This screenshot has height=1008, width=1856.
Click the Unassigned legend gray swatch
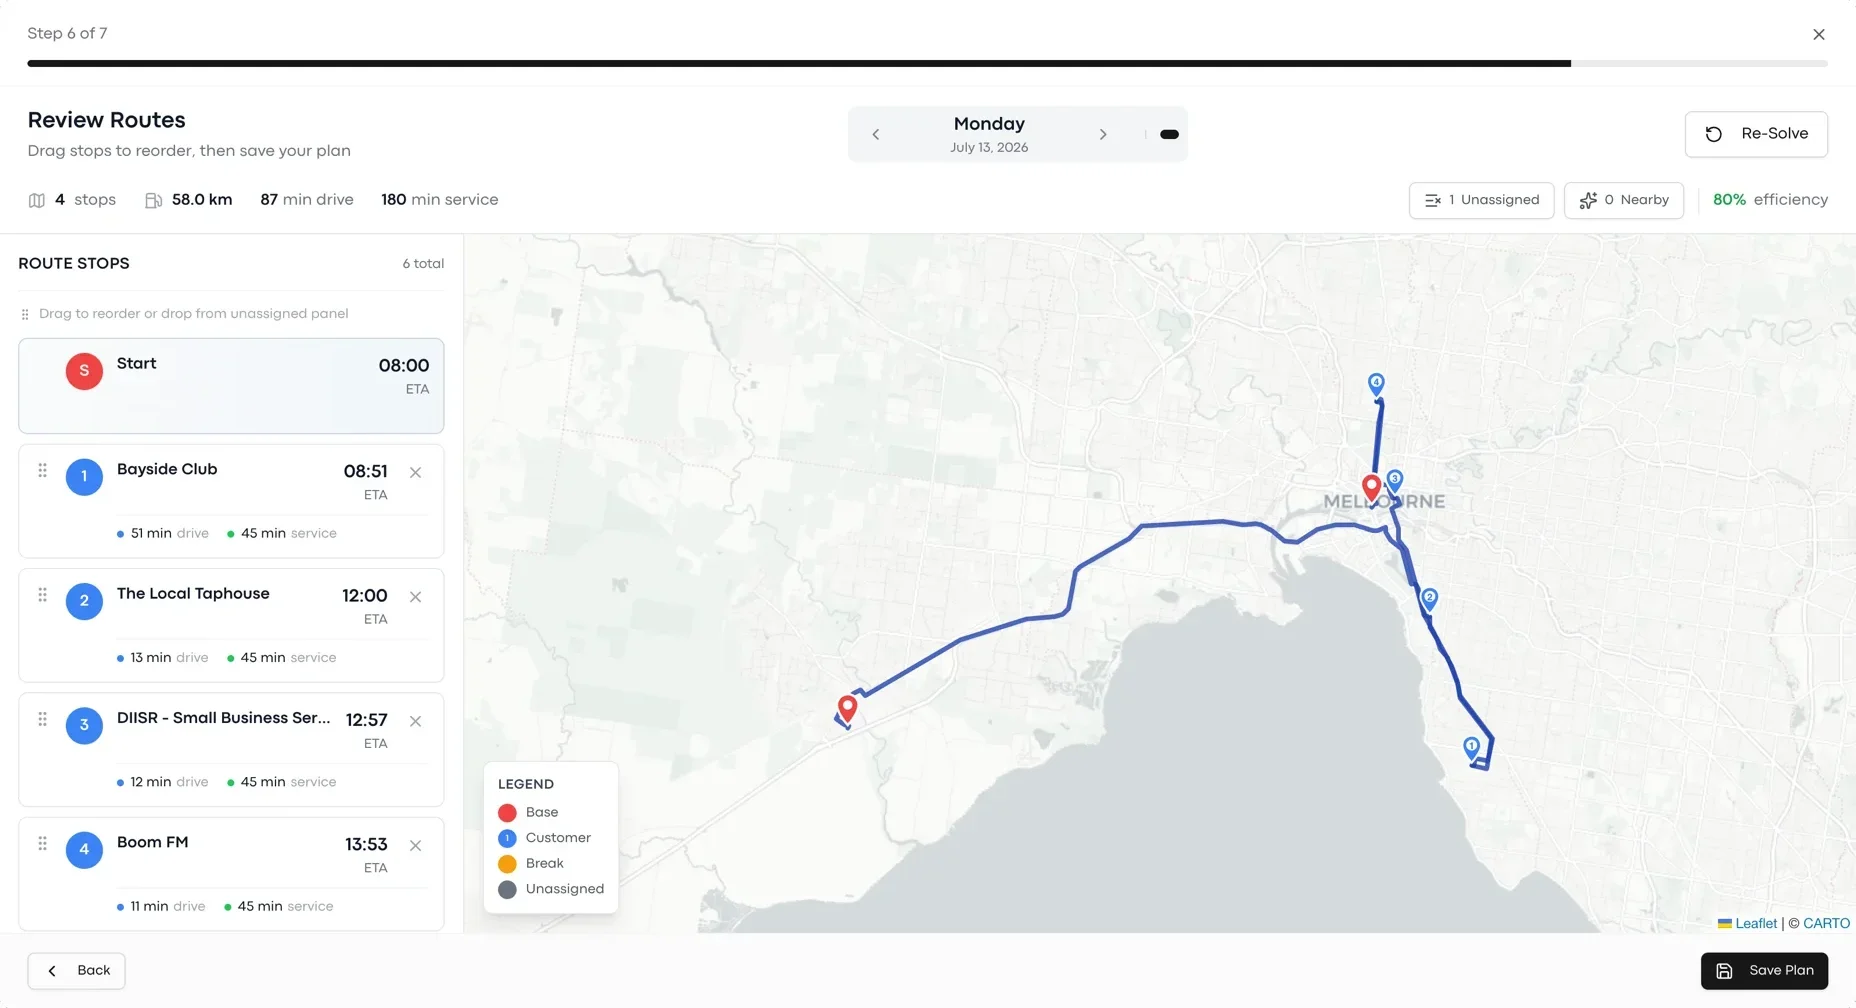pyautogui.click(x=507, y=889)
